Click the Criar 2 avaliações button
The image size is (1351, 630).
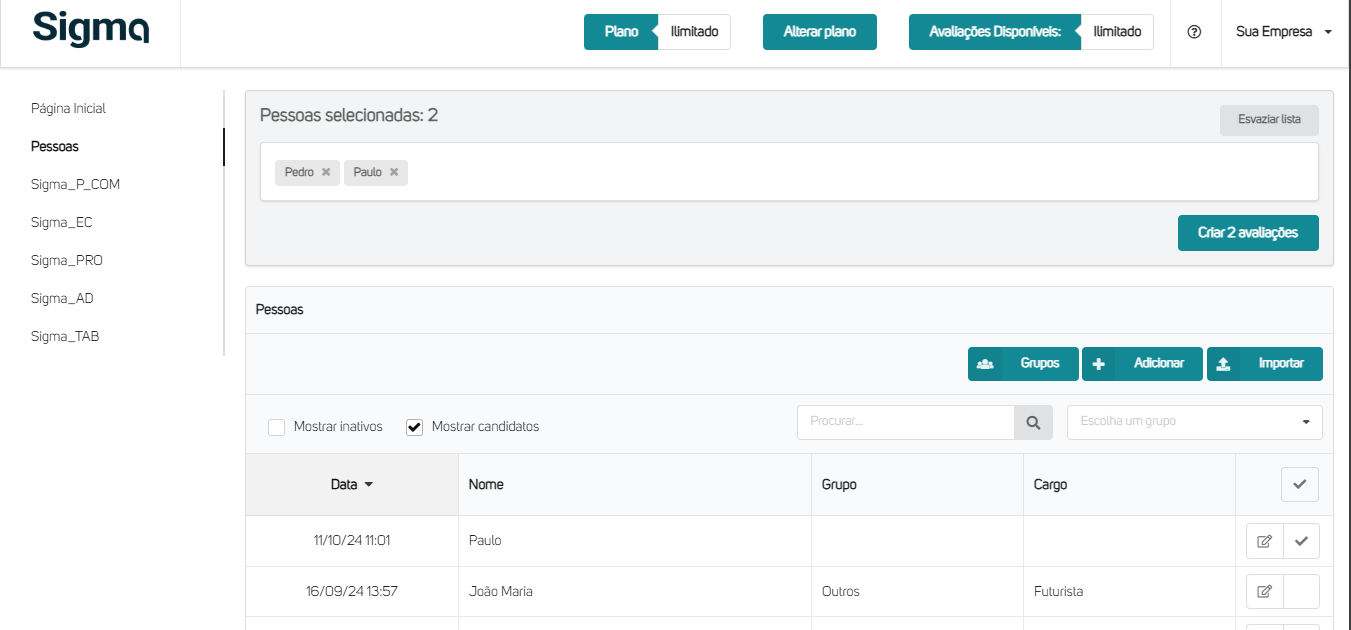[1247, 233]
